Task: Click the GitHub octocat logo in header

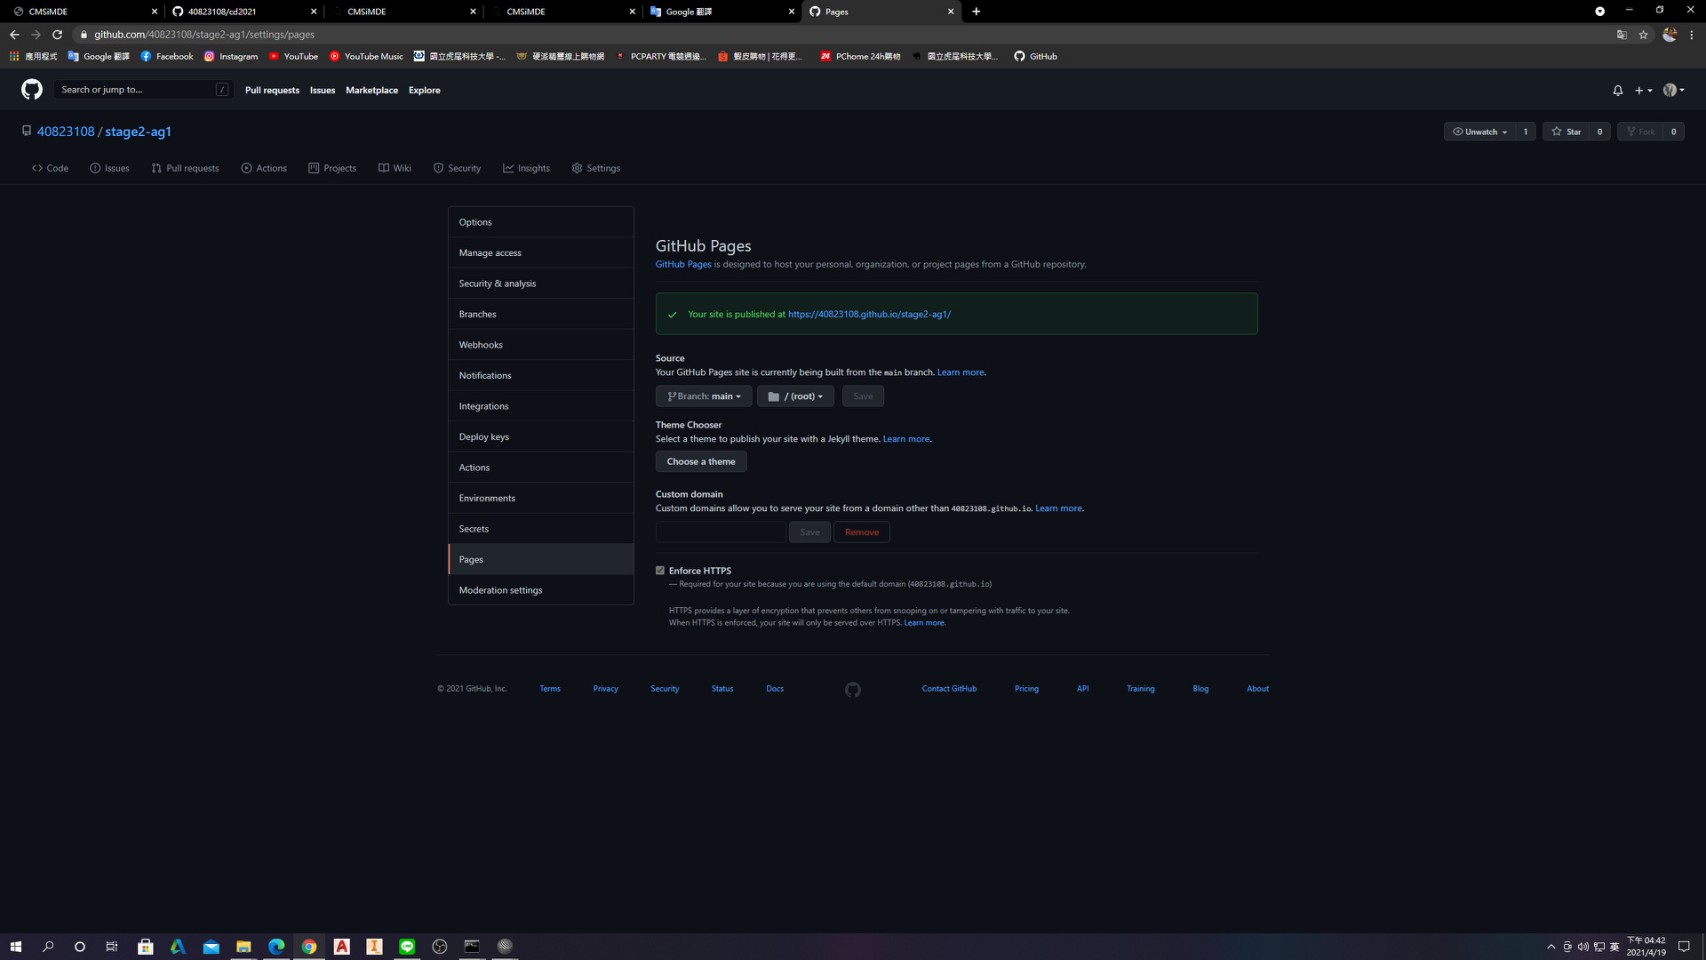Action: click(x=32, y=90)
